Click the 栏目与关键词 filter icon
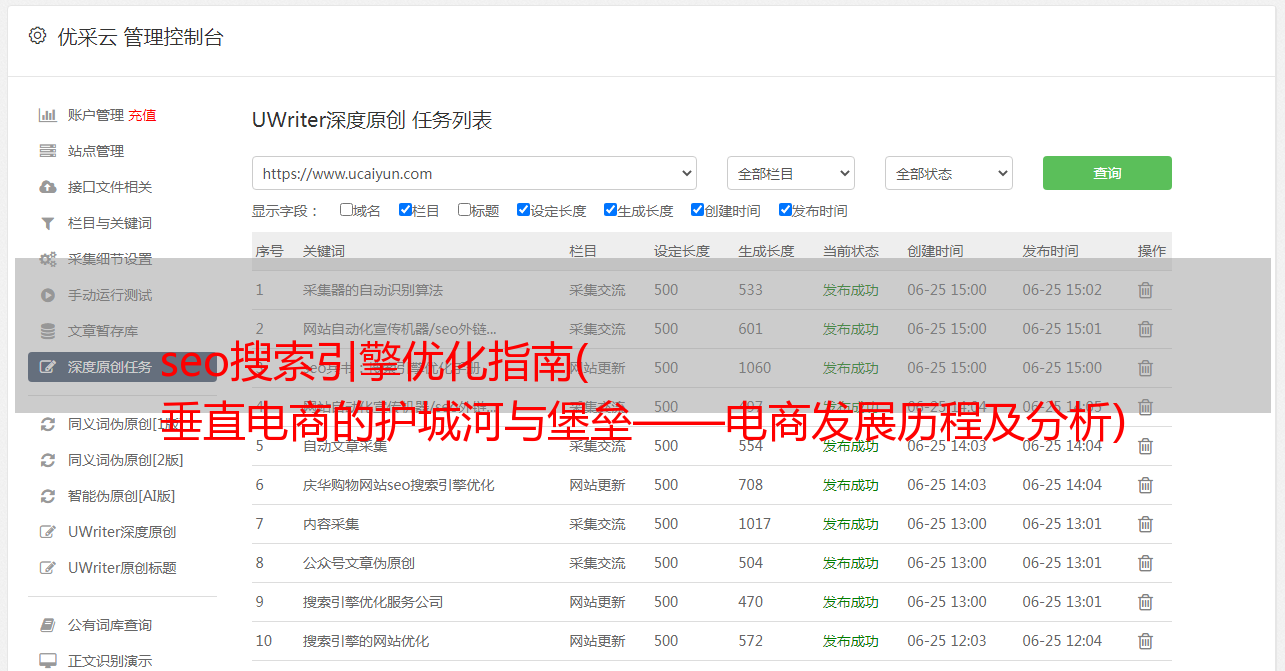 pyautogui.click(x=47, y=223)
